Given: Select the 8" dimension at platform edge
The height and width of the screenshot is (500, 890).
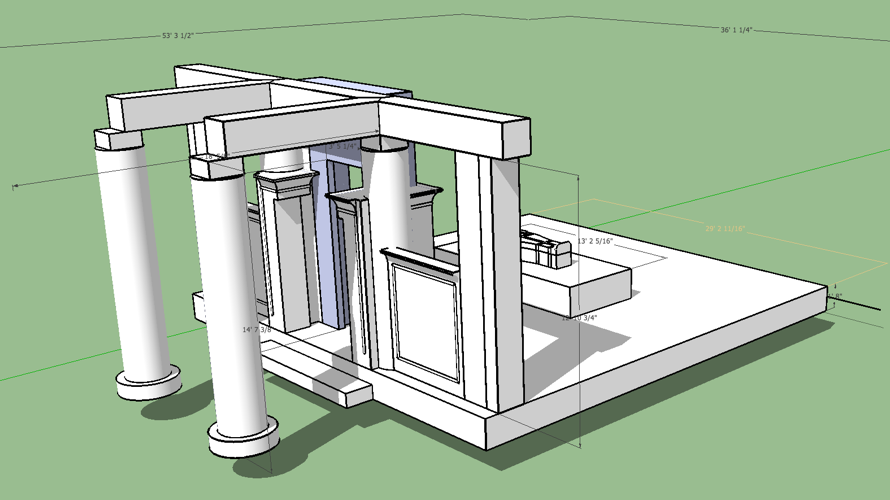Looking at the screenshot, I should 836,296.
